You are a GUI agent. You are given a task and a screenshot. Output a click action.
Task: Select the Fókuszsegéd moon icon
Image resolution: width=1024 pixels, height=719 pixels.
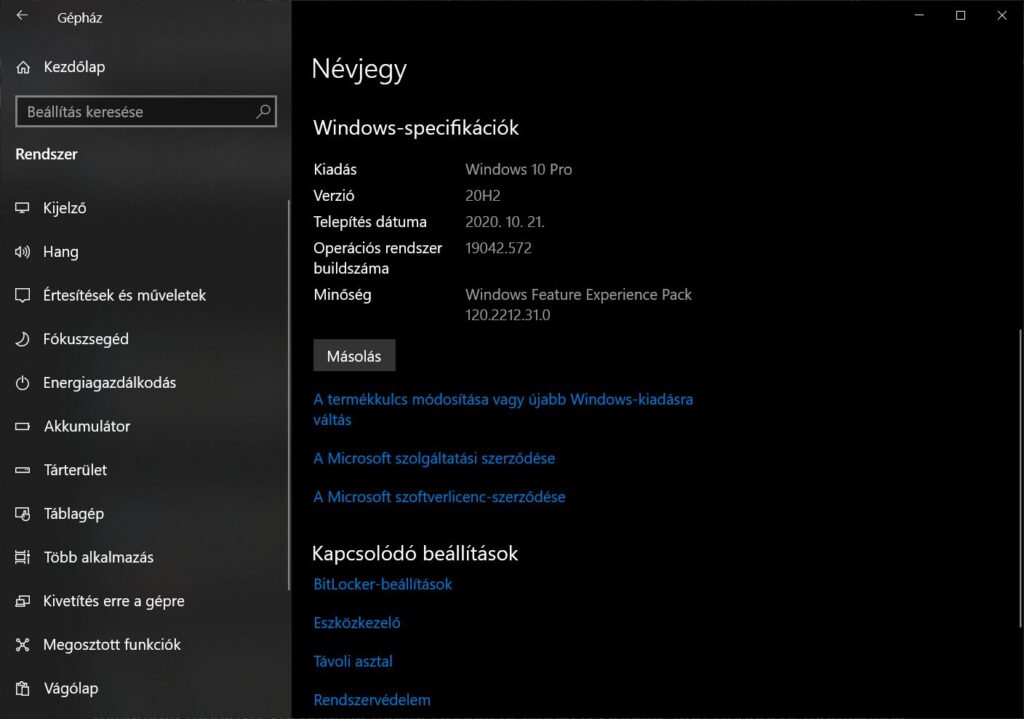click(22, 339)
